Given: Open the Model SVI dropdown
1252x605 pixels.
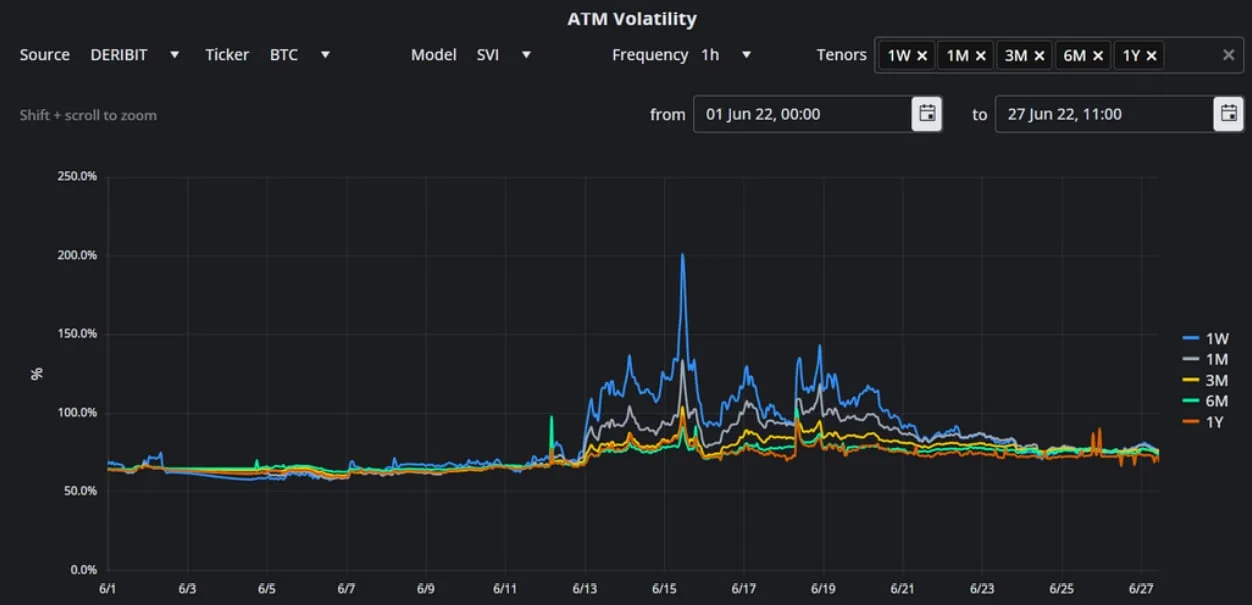Looking at the screenshot, I should [x=505, y=55].
